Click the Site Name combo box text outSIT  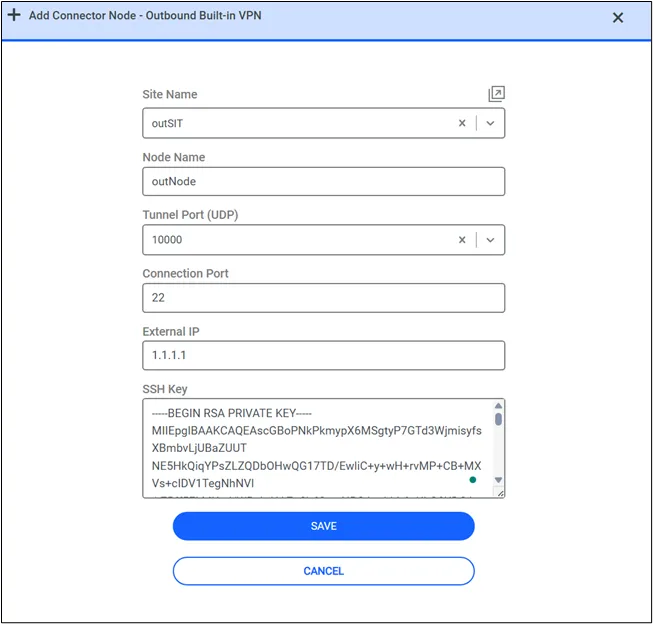coord(167,123)
